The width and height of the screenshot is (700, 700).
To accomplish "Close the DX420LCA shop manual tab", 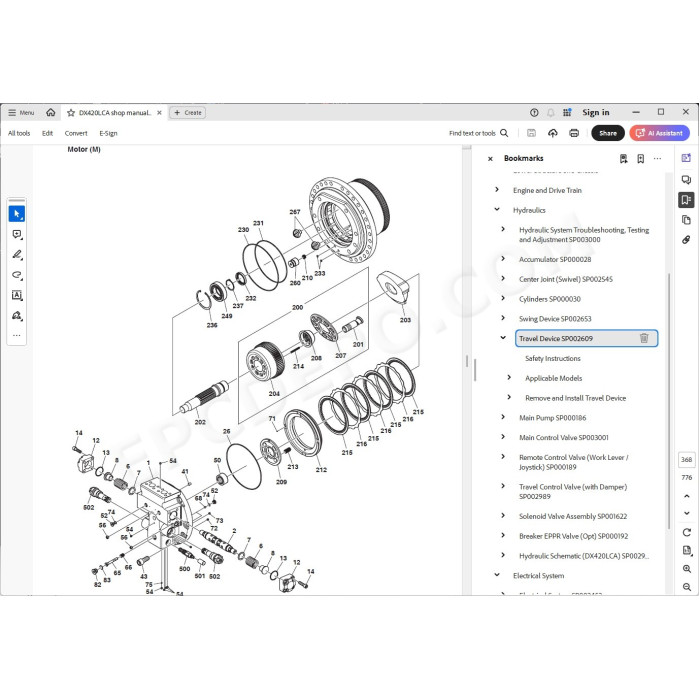I will click(159, 113).
